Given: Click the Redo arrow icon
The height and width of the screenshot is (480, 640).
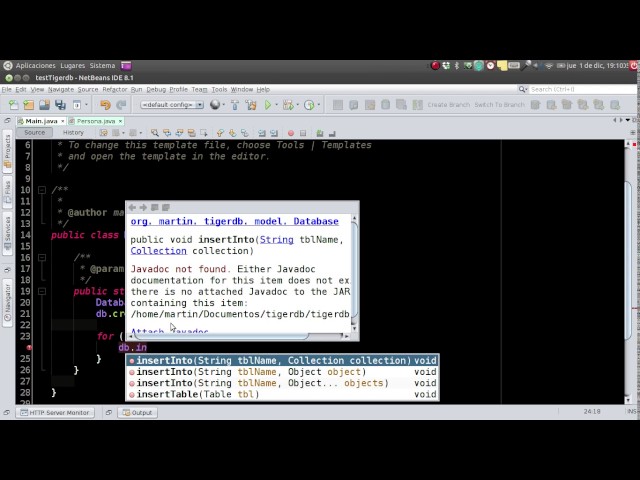Looking at the screenshot, I should (121, 105).
